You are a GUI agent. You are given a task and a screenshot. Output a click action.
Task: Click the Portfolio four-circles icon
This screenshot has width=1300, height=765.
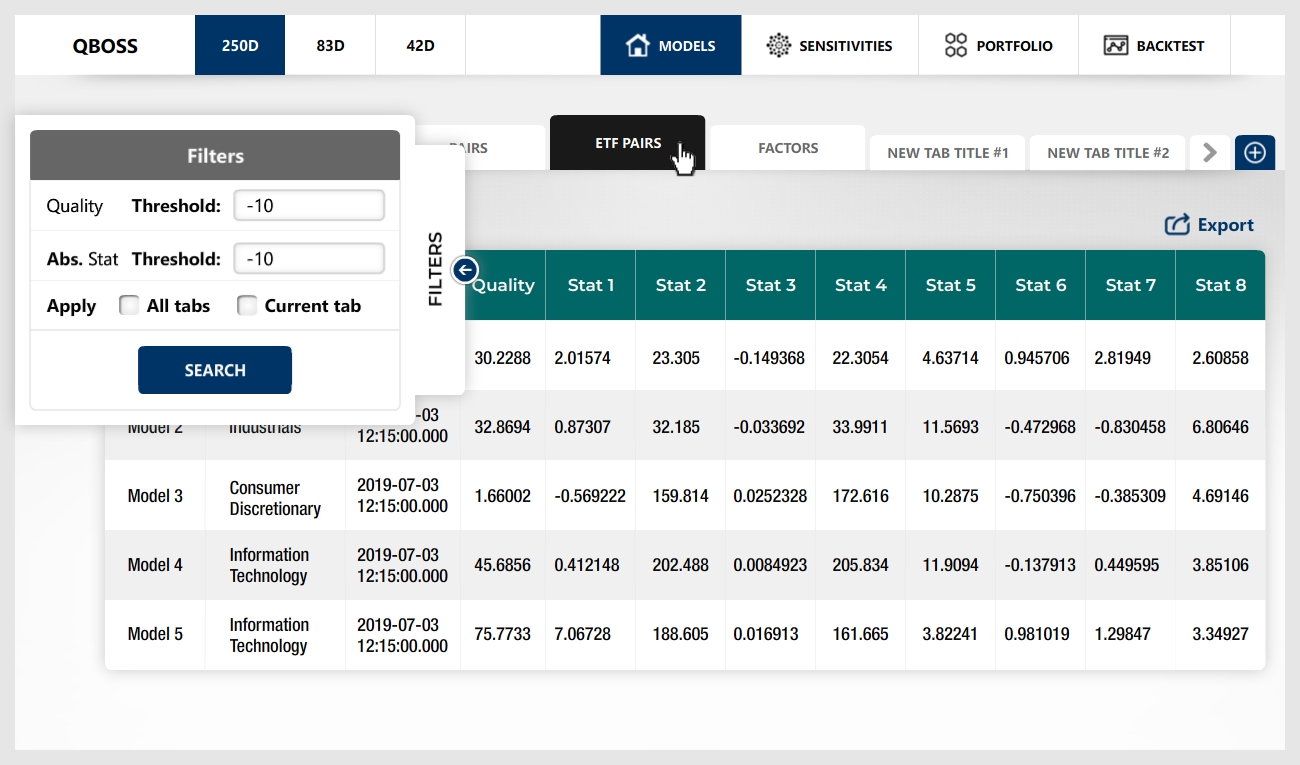[956, 45]
